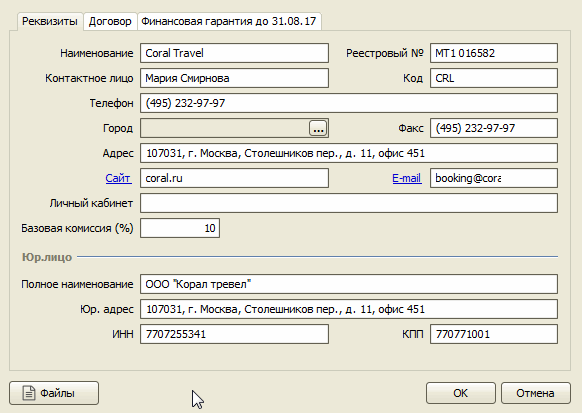Click the Город label

pyautogui.click(x=118, y=128)
